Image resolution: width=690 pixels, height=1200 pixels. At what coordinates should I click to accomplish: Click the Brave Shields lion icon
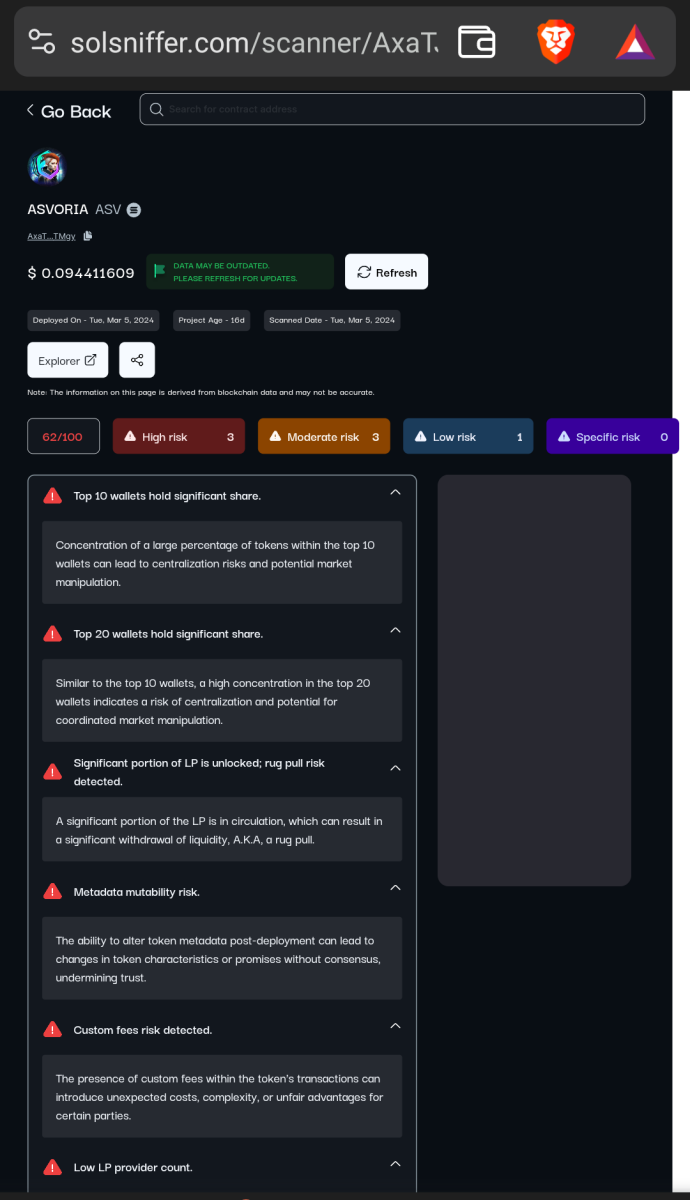tap(556, 42)
